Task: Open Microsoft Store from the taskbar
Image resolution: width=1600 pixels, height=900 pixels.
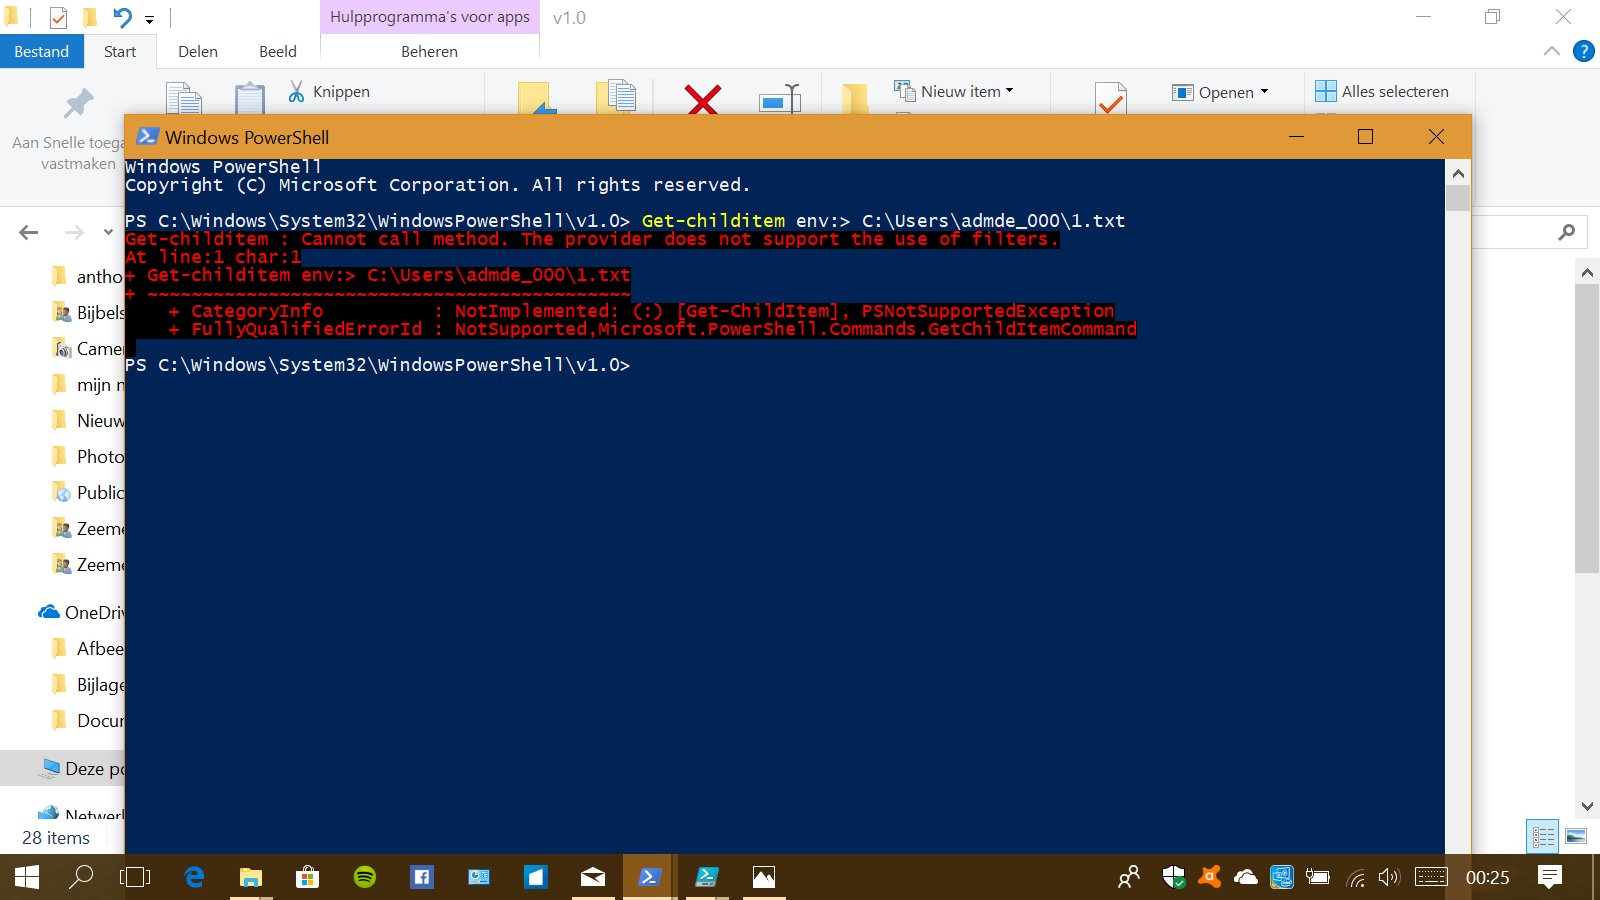Action: 307,877
